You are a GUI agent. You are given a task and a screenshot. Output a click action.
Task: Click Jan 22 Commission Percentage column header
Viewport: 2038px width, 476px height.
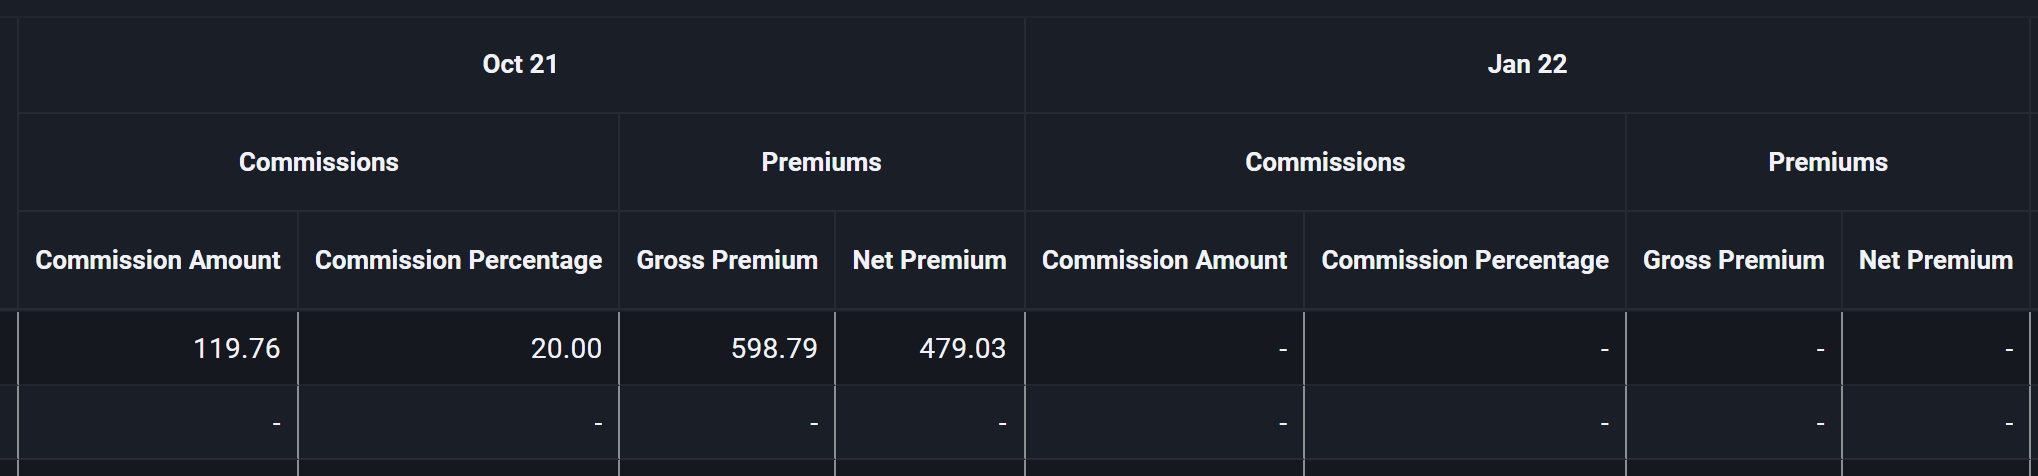[x=1465, y=260]
